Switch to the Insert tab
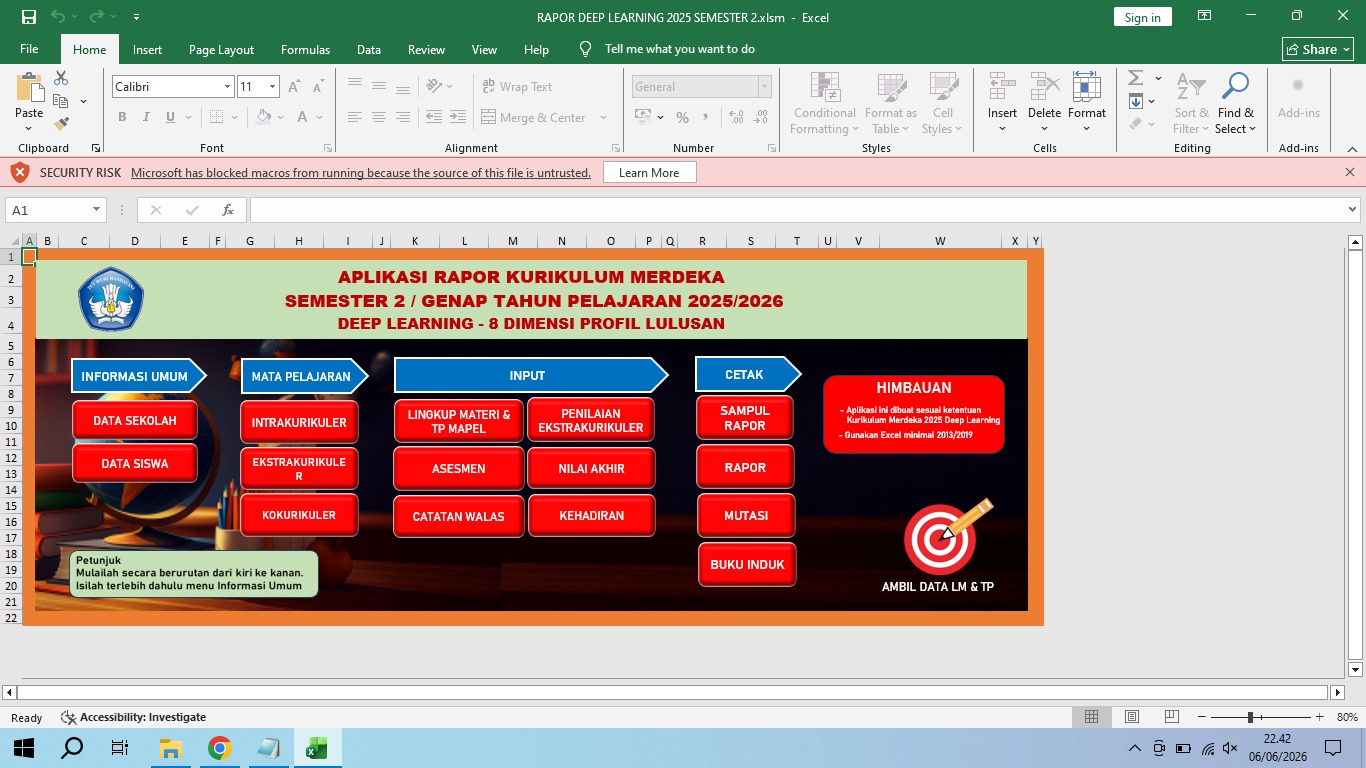This screenshot has width=1366, height=768. (147, 49)
